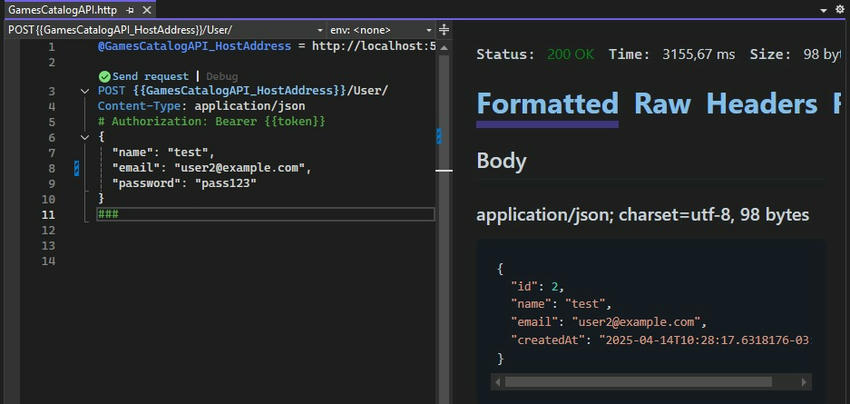Click the 3155,67 ms time value
The width and height of the screenshot is (850, 404).
click(x=699, y=54)
